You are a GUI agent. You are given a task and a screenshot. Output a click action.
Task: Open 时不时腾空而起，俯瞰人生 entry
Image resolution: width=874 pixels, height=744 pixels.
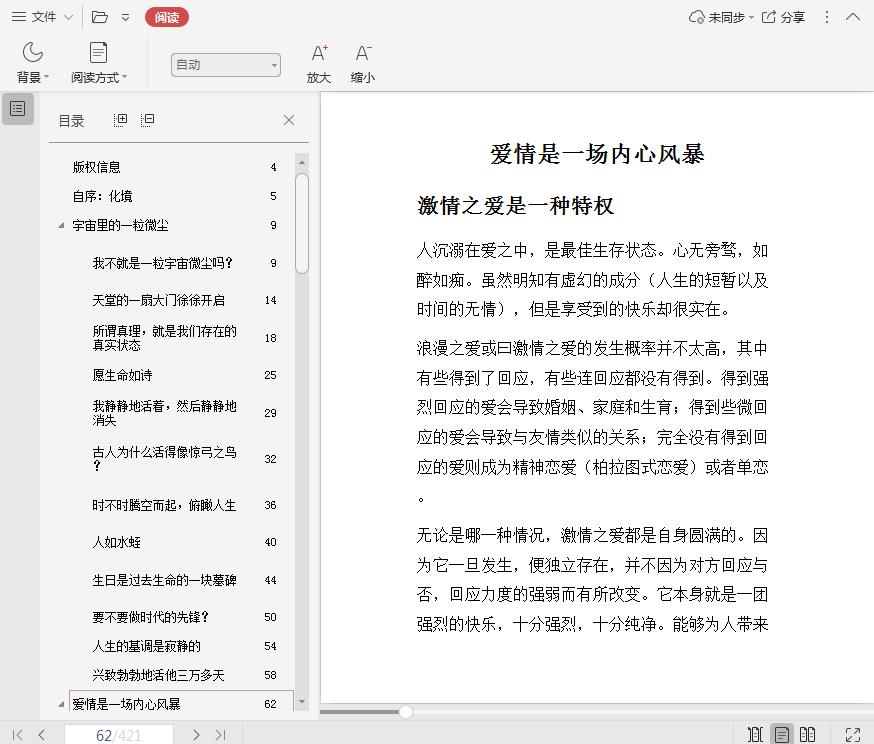(x=164, y=505)
